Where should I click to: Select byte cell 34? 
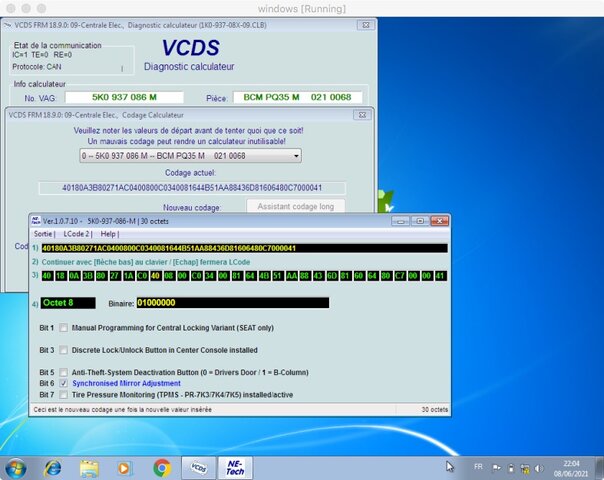click(x=210, y=276)
